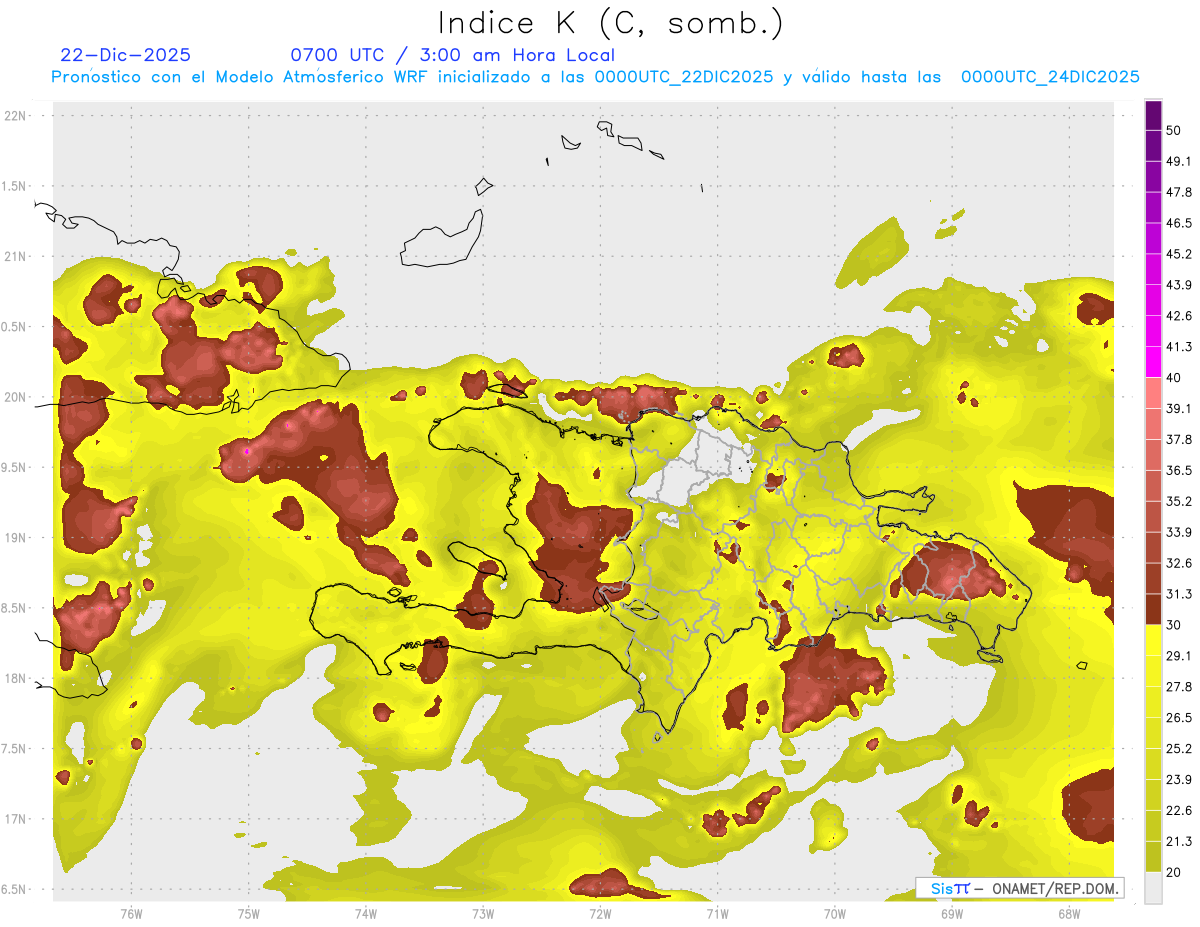Click the "29.1" color scale value

pyautogui.click(x=1179, y=655)
